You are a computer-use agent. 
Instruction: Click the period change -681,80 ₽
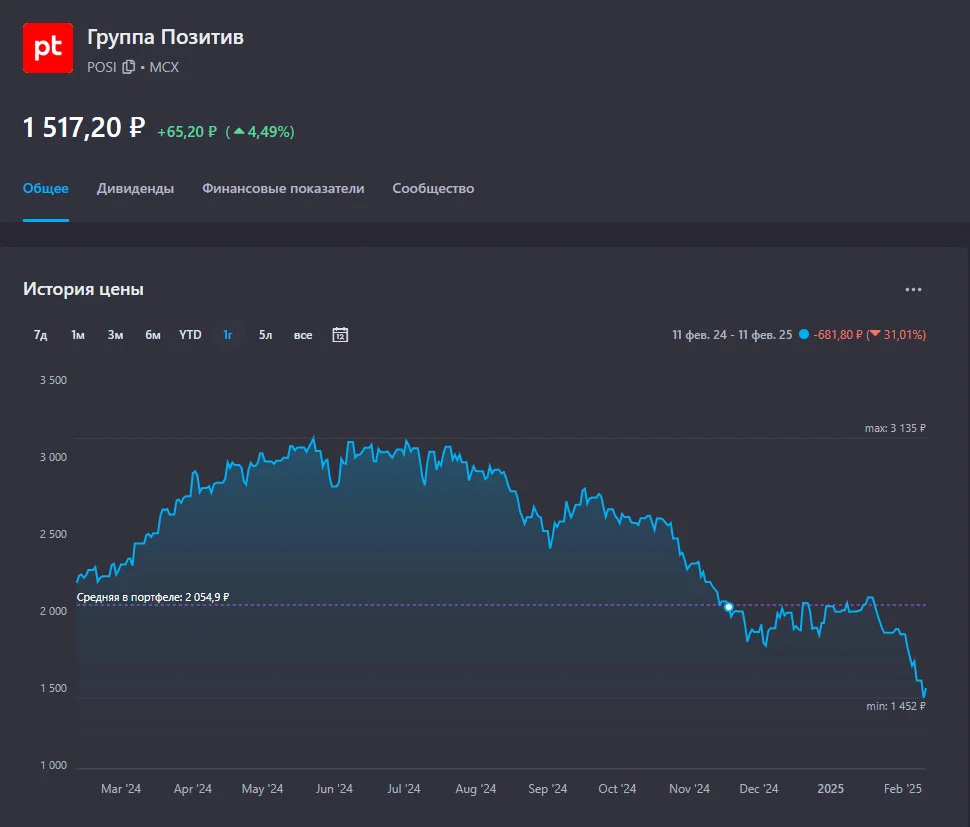tap(838, 335)
